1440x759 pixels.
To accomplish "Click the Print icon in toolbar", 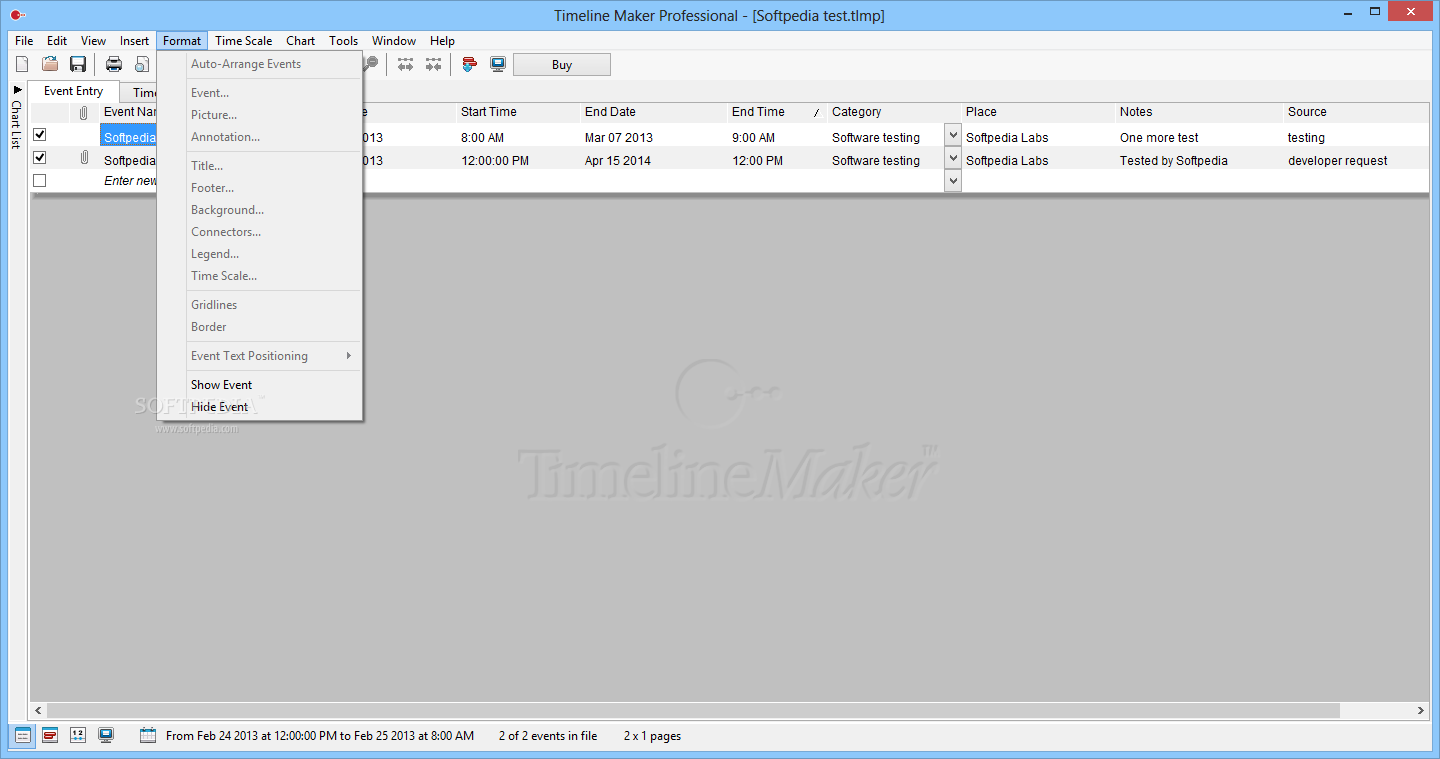I will [114, 65].
